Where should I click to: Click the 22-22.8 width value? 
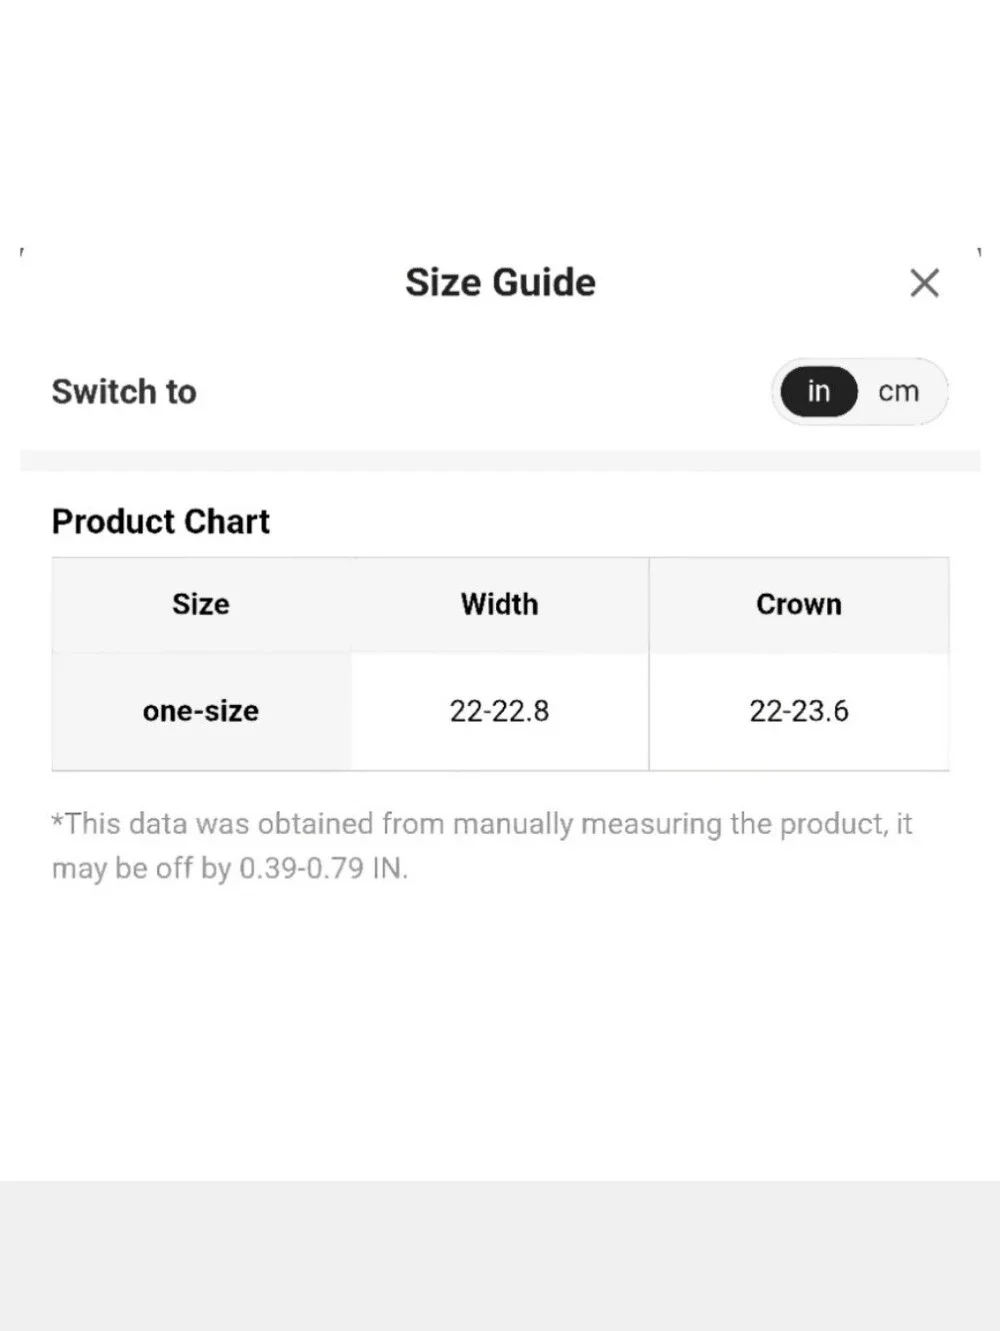pyautogui.click(x=500, y=711)
